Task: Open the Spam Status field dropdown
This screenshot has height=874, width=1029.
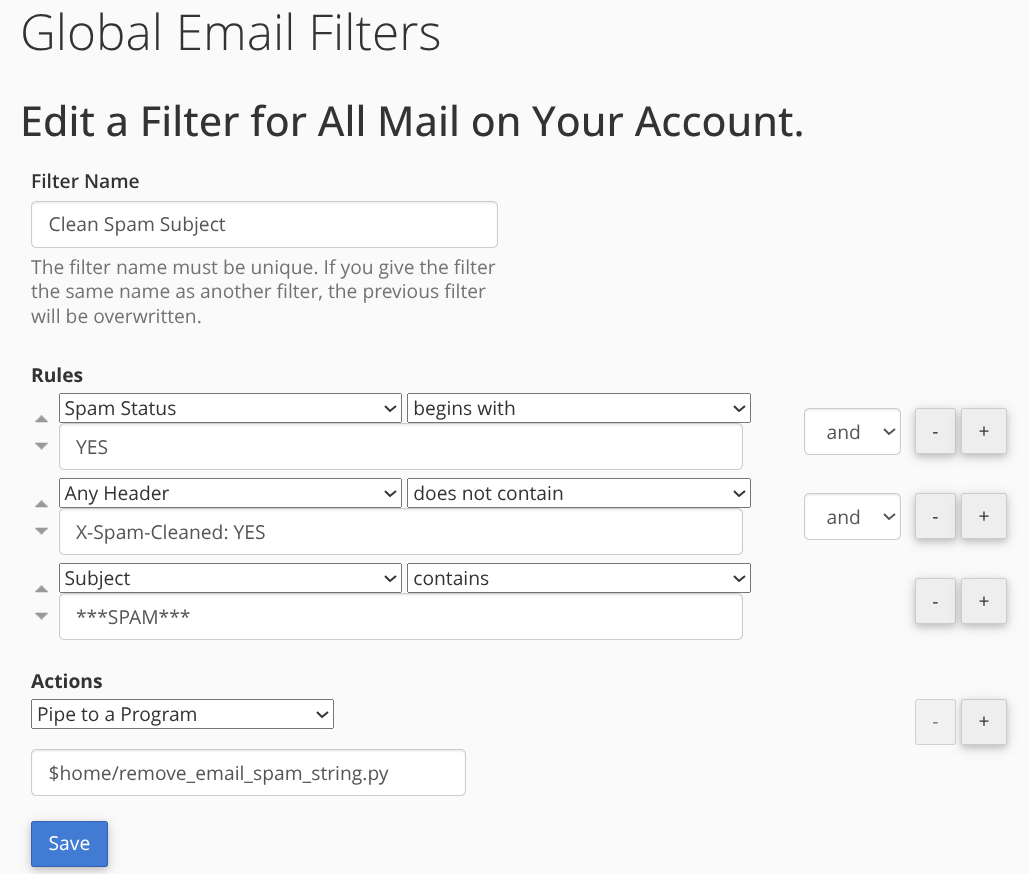Action: click(x=230, y=409)
